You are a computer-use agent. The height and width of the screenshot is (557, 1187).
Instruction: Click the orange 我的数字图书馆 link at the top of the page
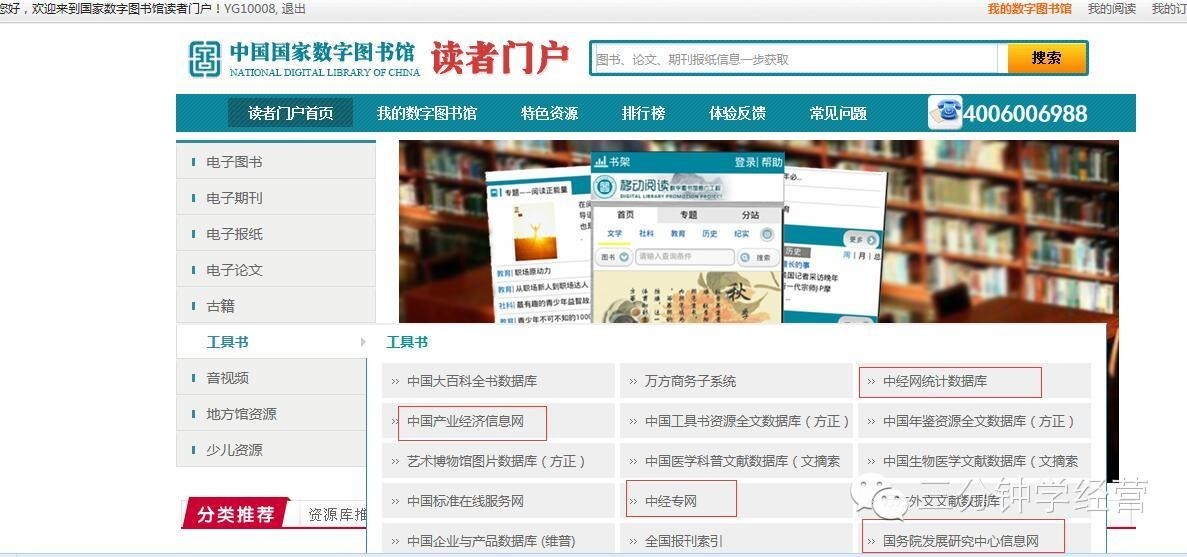pos(1030,8)
